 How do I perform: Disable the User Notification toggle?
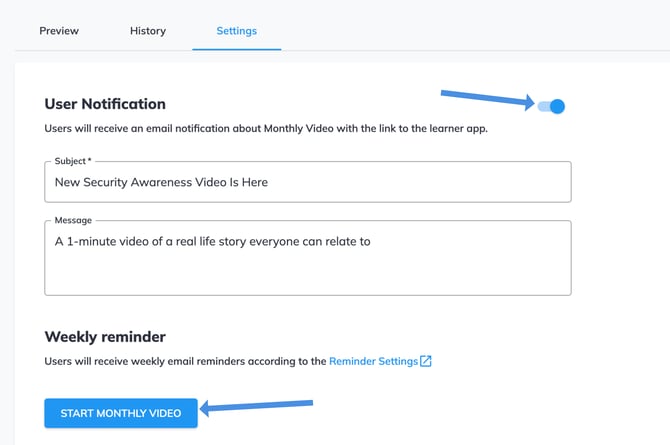coord(551,106)
